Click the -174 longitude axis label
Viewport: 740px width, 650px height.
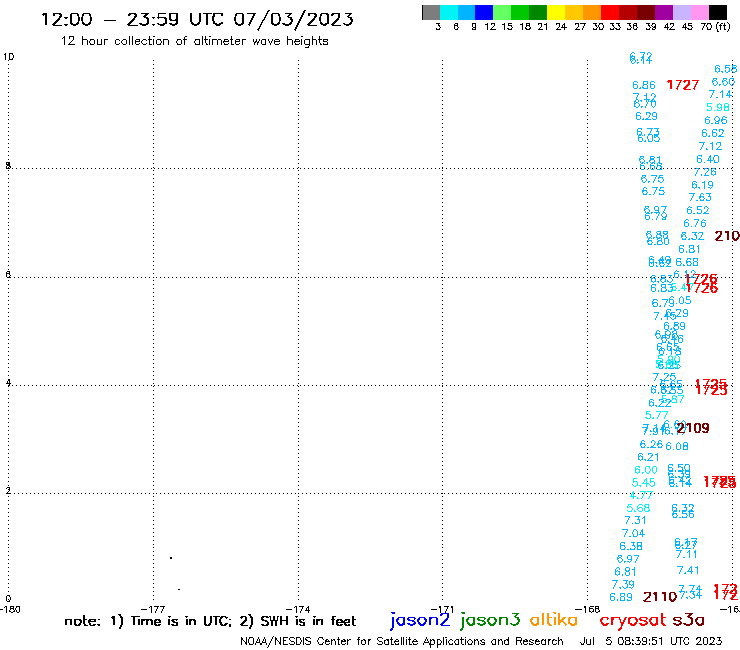point(298,609)
